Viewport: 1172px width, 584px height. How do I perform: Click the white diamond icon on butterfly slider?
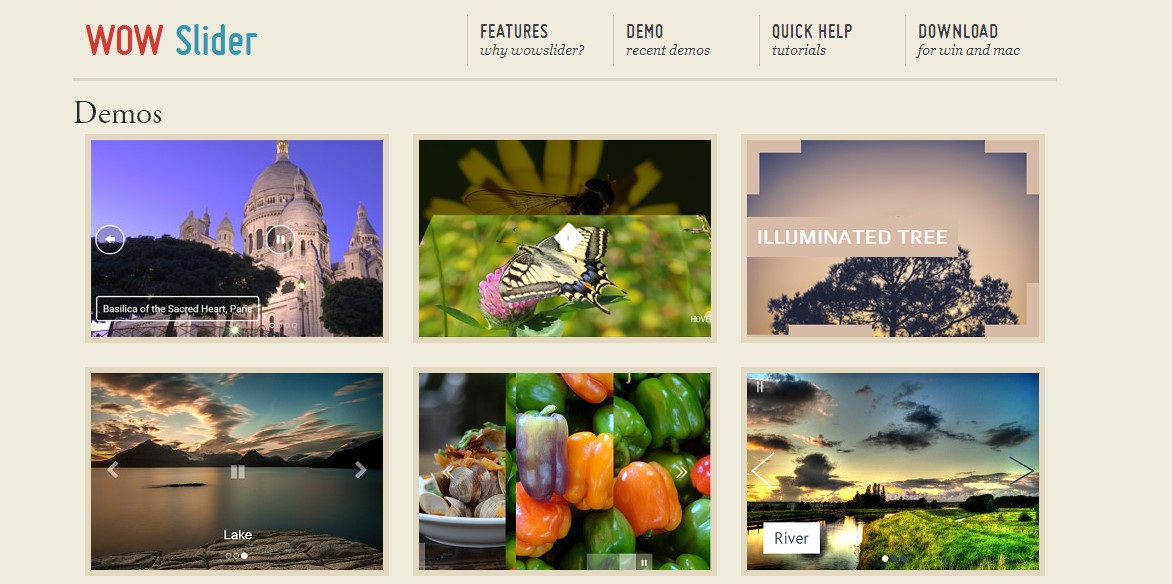coord(568,239)
